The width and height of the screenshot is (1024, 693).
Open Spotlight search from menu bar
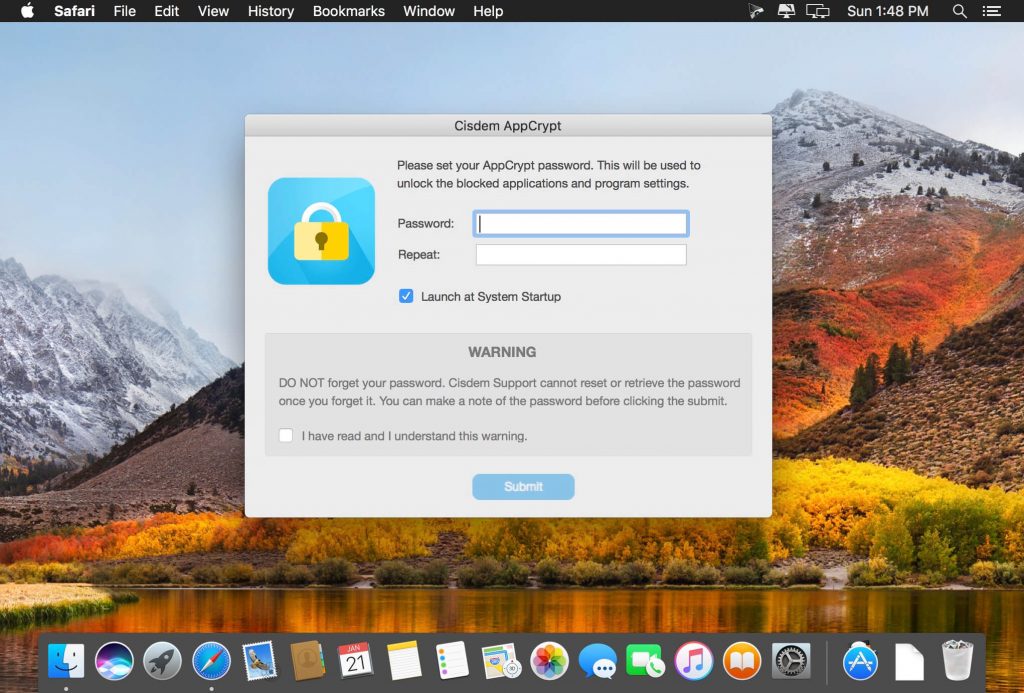(960, 11)
